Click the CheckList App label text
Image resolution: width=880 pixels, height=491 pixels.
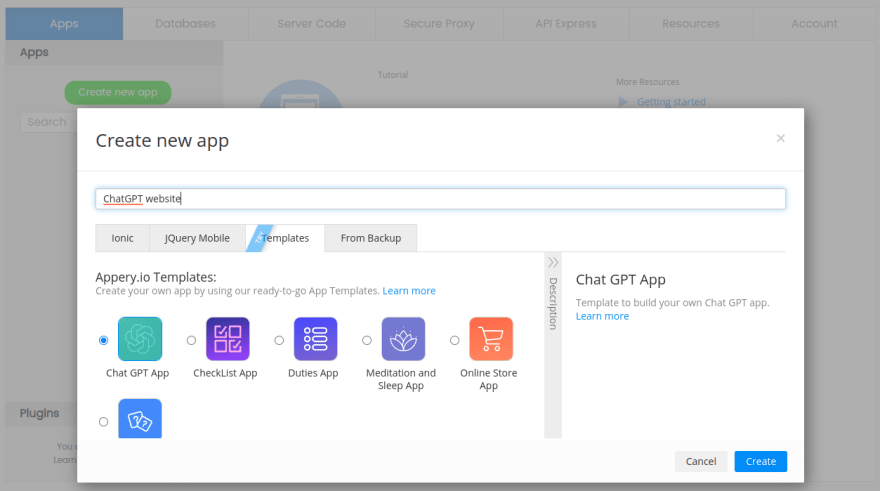(225, 373)
